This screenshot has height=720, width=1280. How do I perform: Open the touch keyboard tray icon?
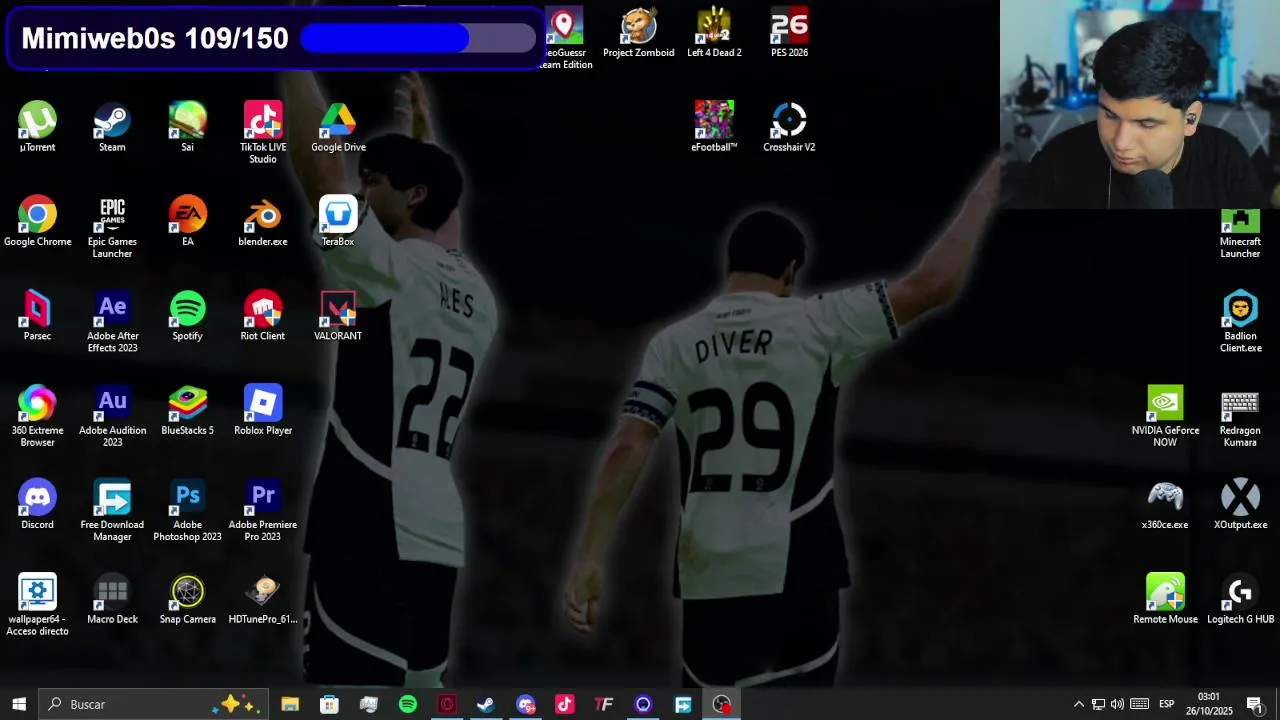(1139, 704)
